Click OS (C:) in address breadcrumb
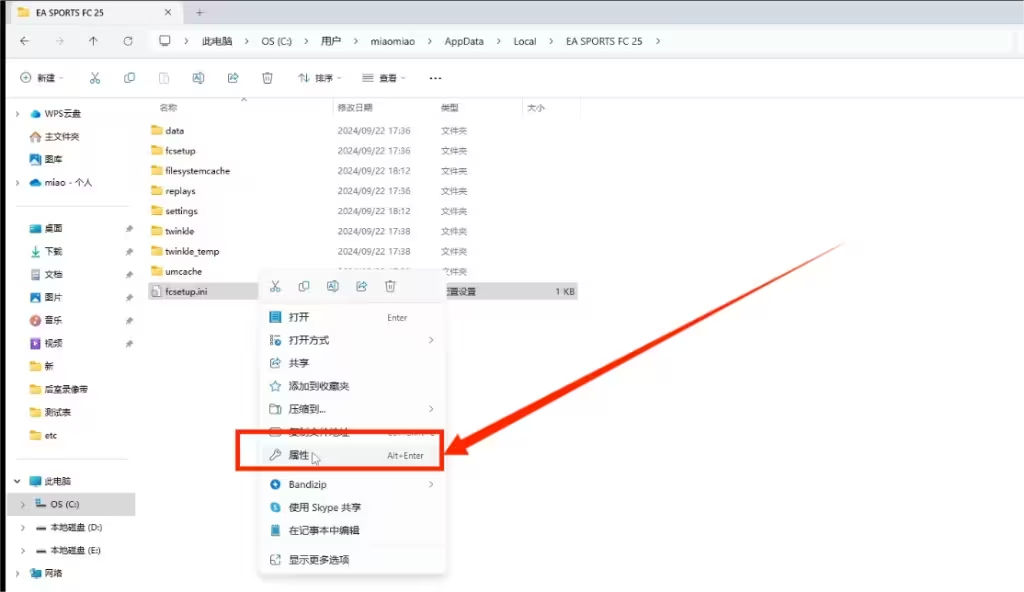 [x=276, y=41]
